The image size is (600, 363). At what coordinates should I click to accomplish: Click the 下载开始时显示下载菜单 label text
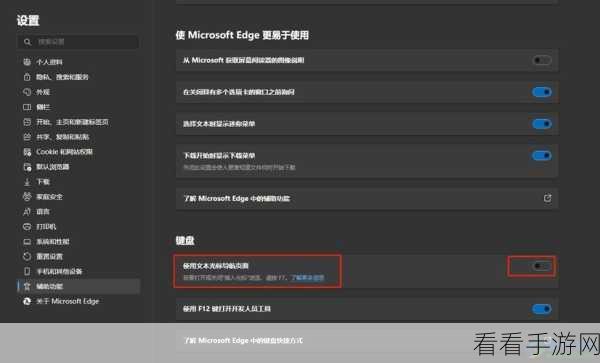pos(219,156)
